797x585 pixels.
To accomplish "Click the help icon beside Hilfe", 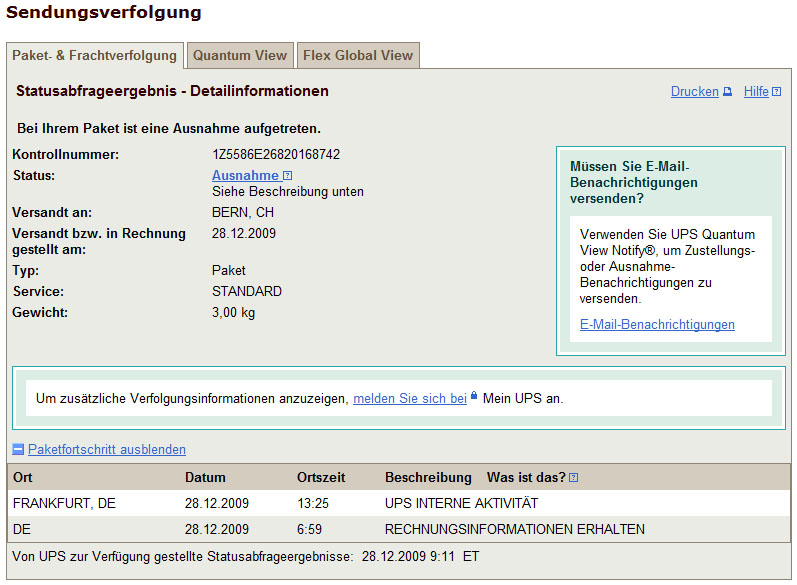I will [x=777, y=92].
